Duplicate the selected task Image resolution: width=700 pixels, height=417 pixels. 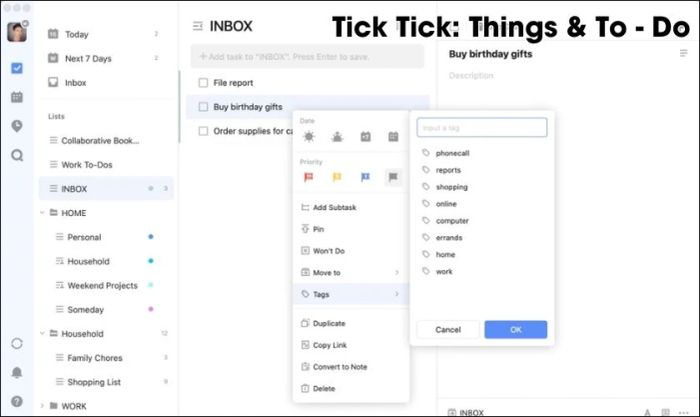click(x=350, y=323)
